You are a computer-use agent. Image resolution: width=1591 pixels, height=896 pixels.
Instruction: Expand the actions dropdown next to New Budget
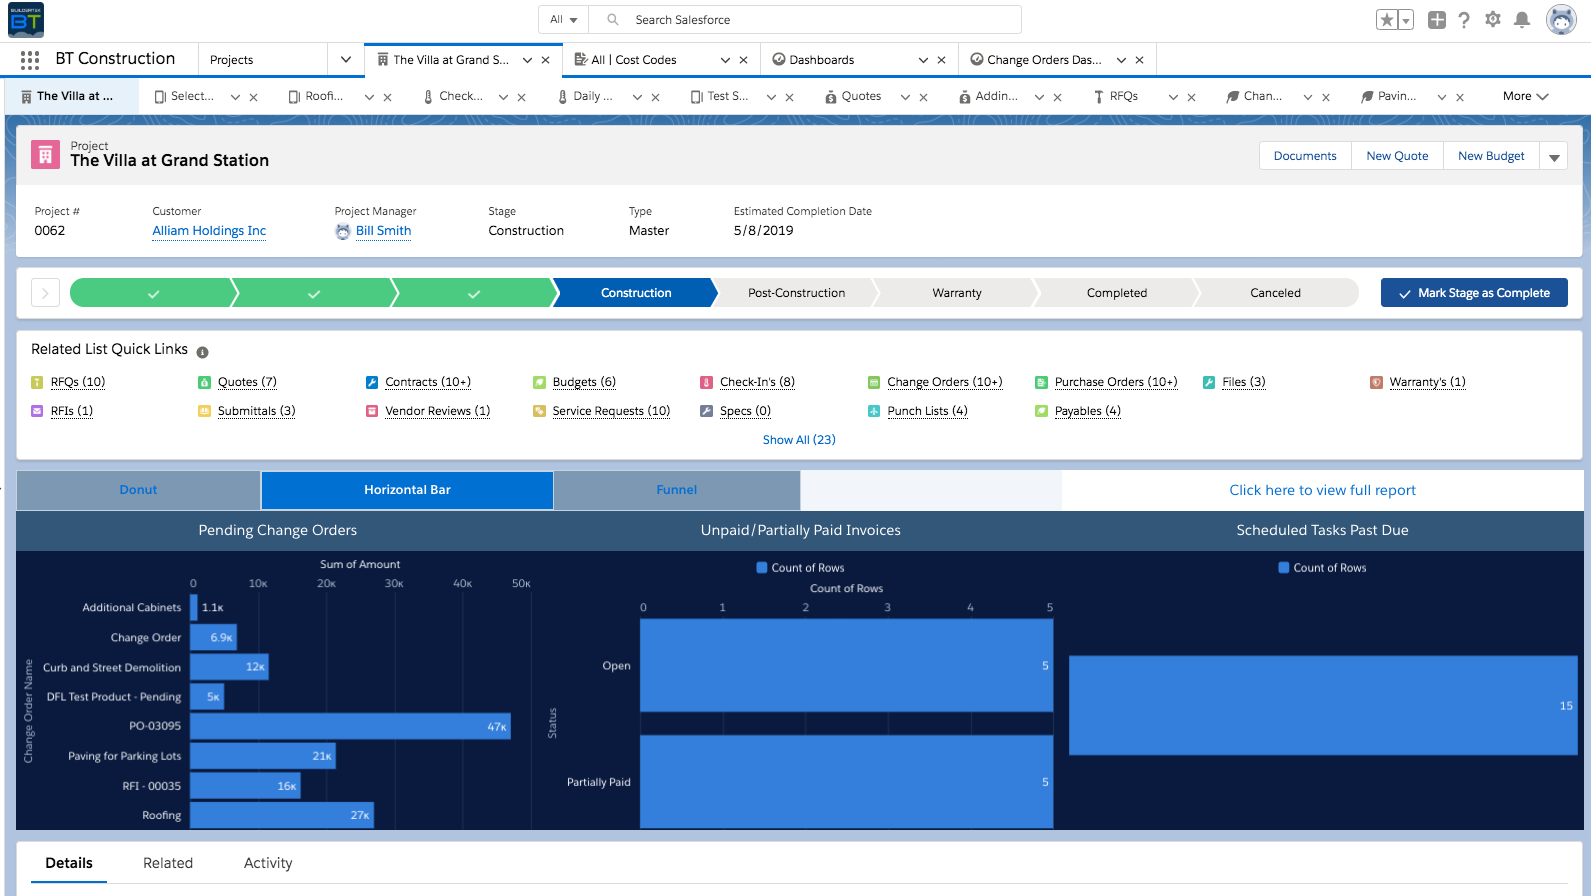click(1554, 157)
